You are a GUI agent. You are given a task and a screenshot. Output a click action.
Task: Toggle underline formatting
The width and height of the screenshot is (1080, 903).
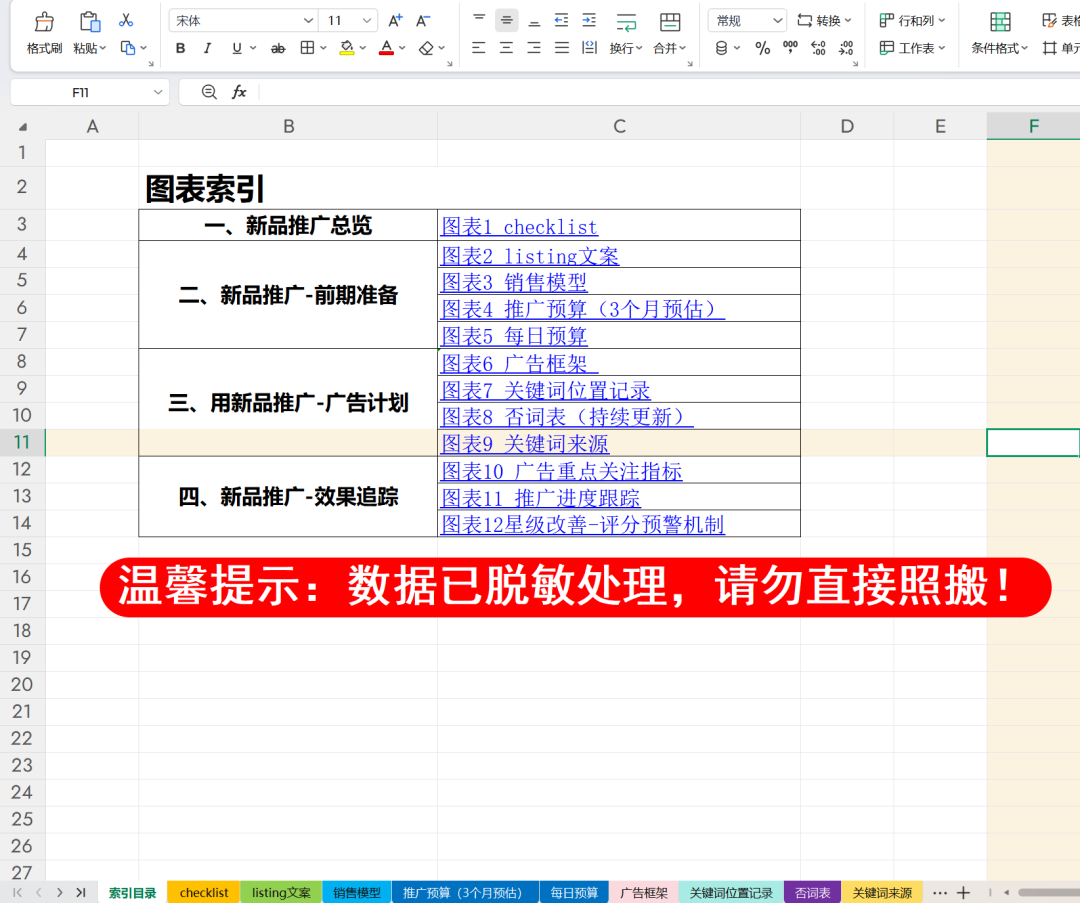coord(236,48)
